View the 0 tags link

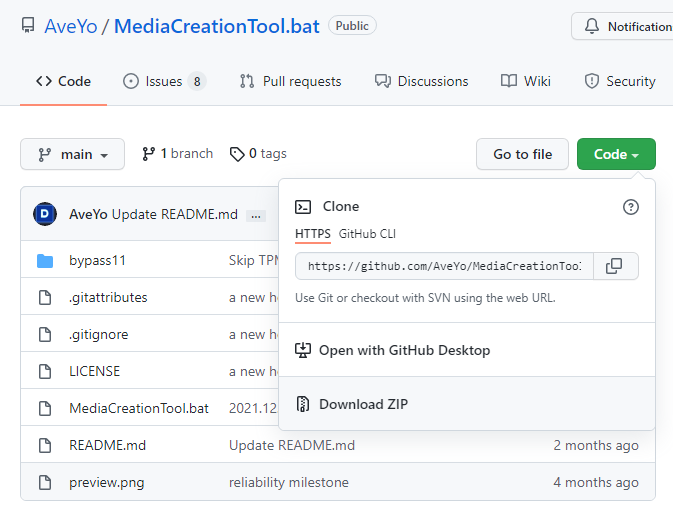tap(258, 154)
